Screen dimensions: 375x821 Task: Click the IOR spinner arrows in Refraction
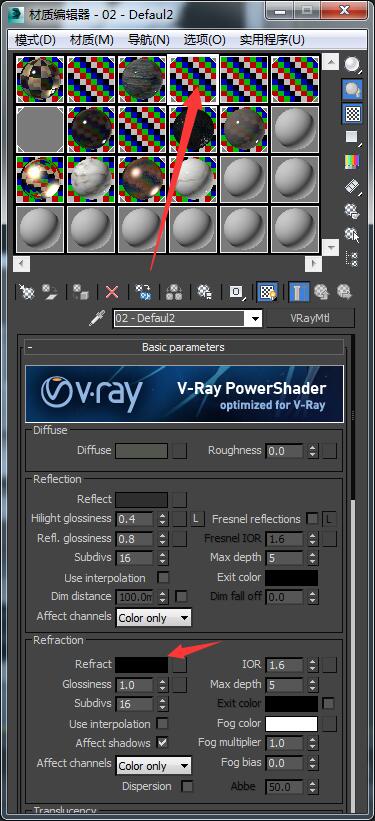(x=313, y=665)
